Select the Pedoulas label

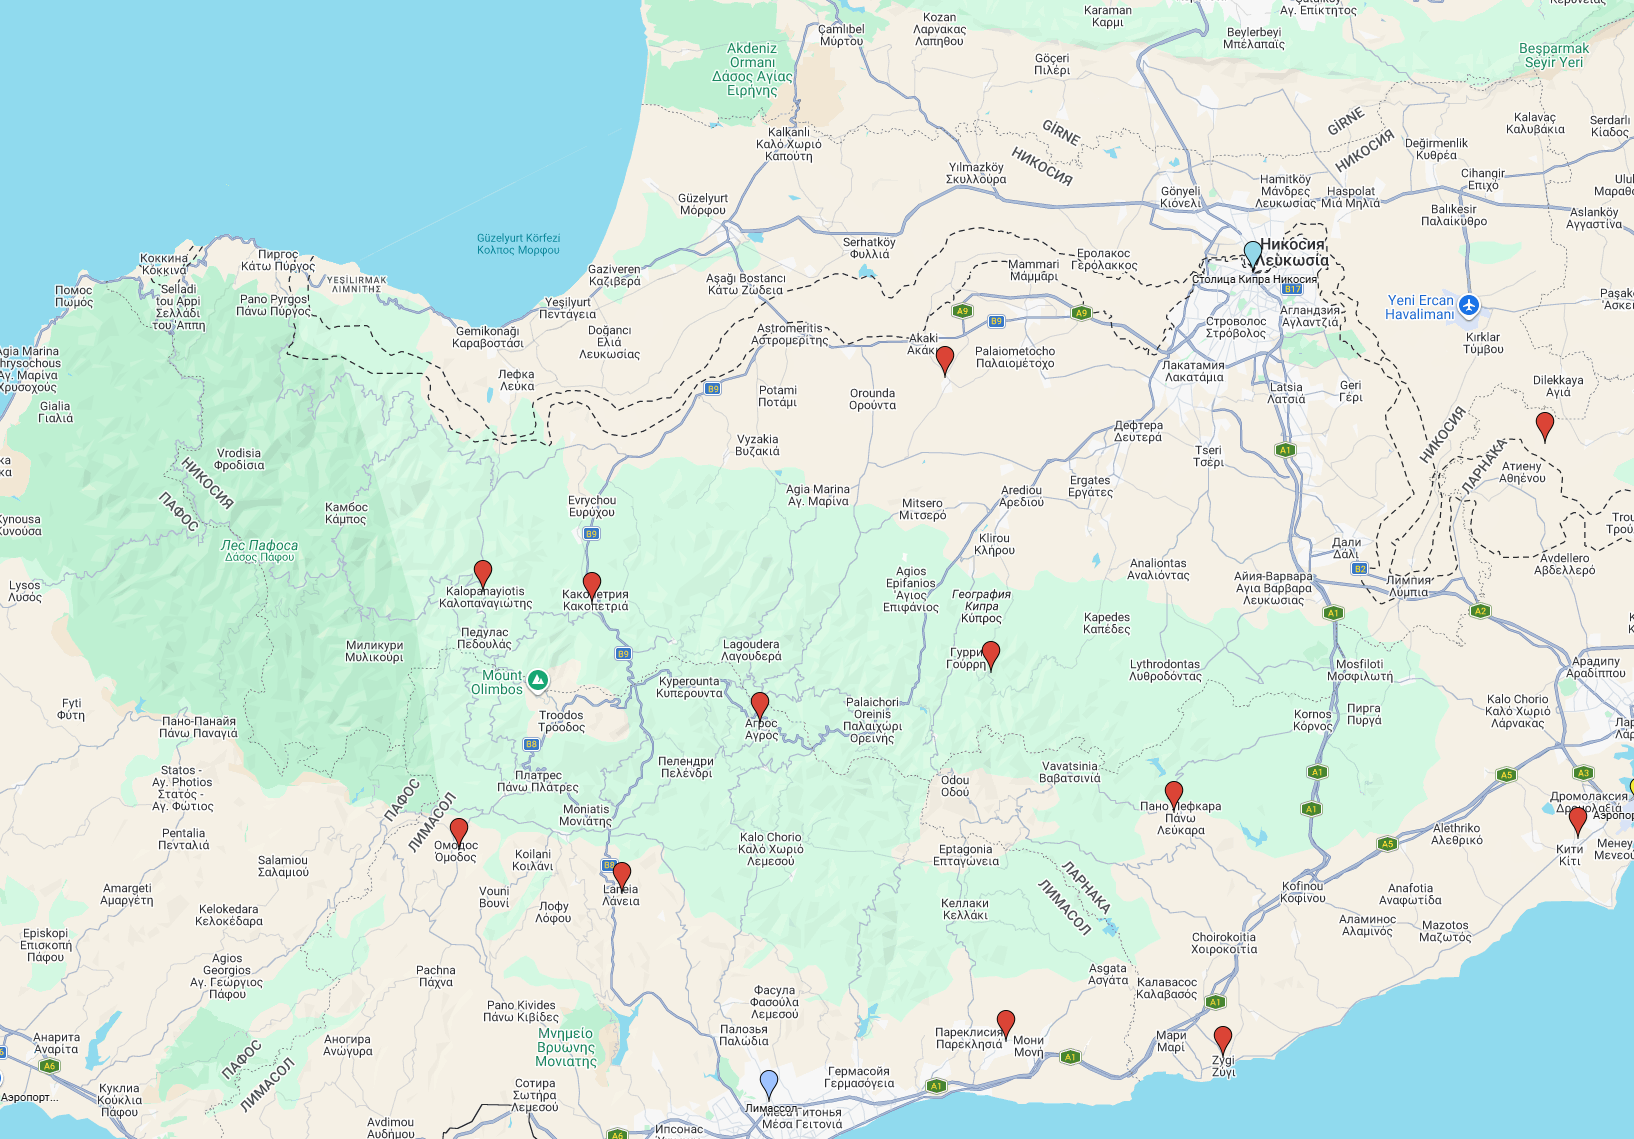(x=485, y=638)
